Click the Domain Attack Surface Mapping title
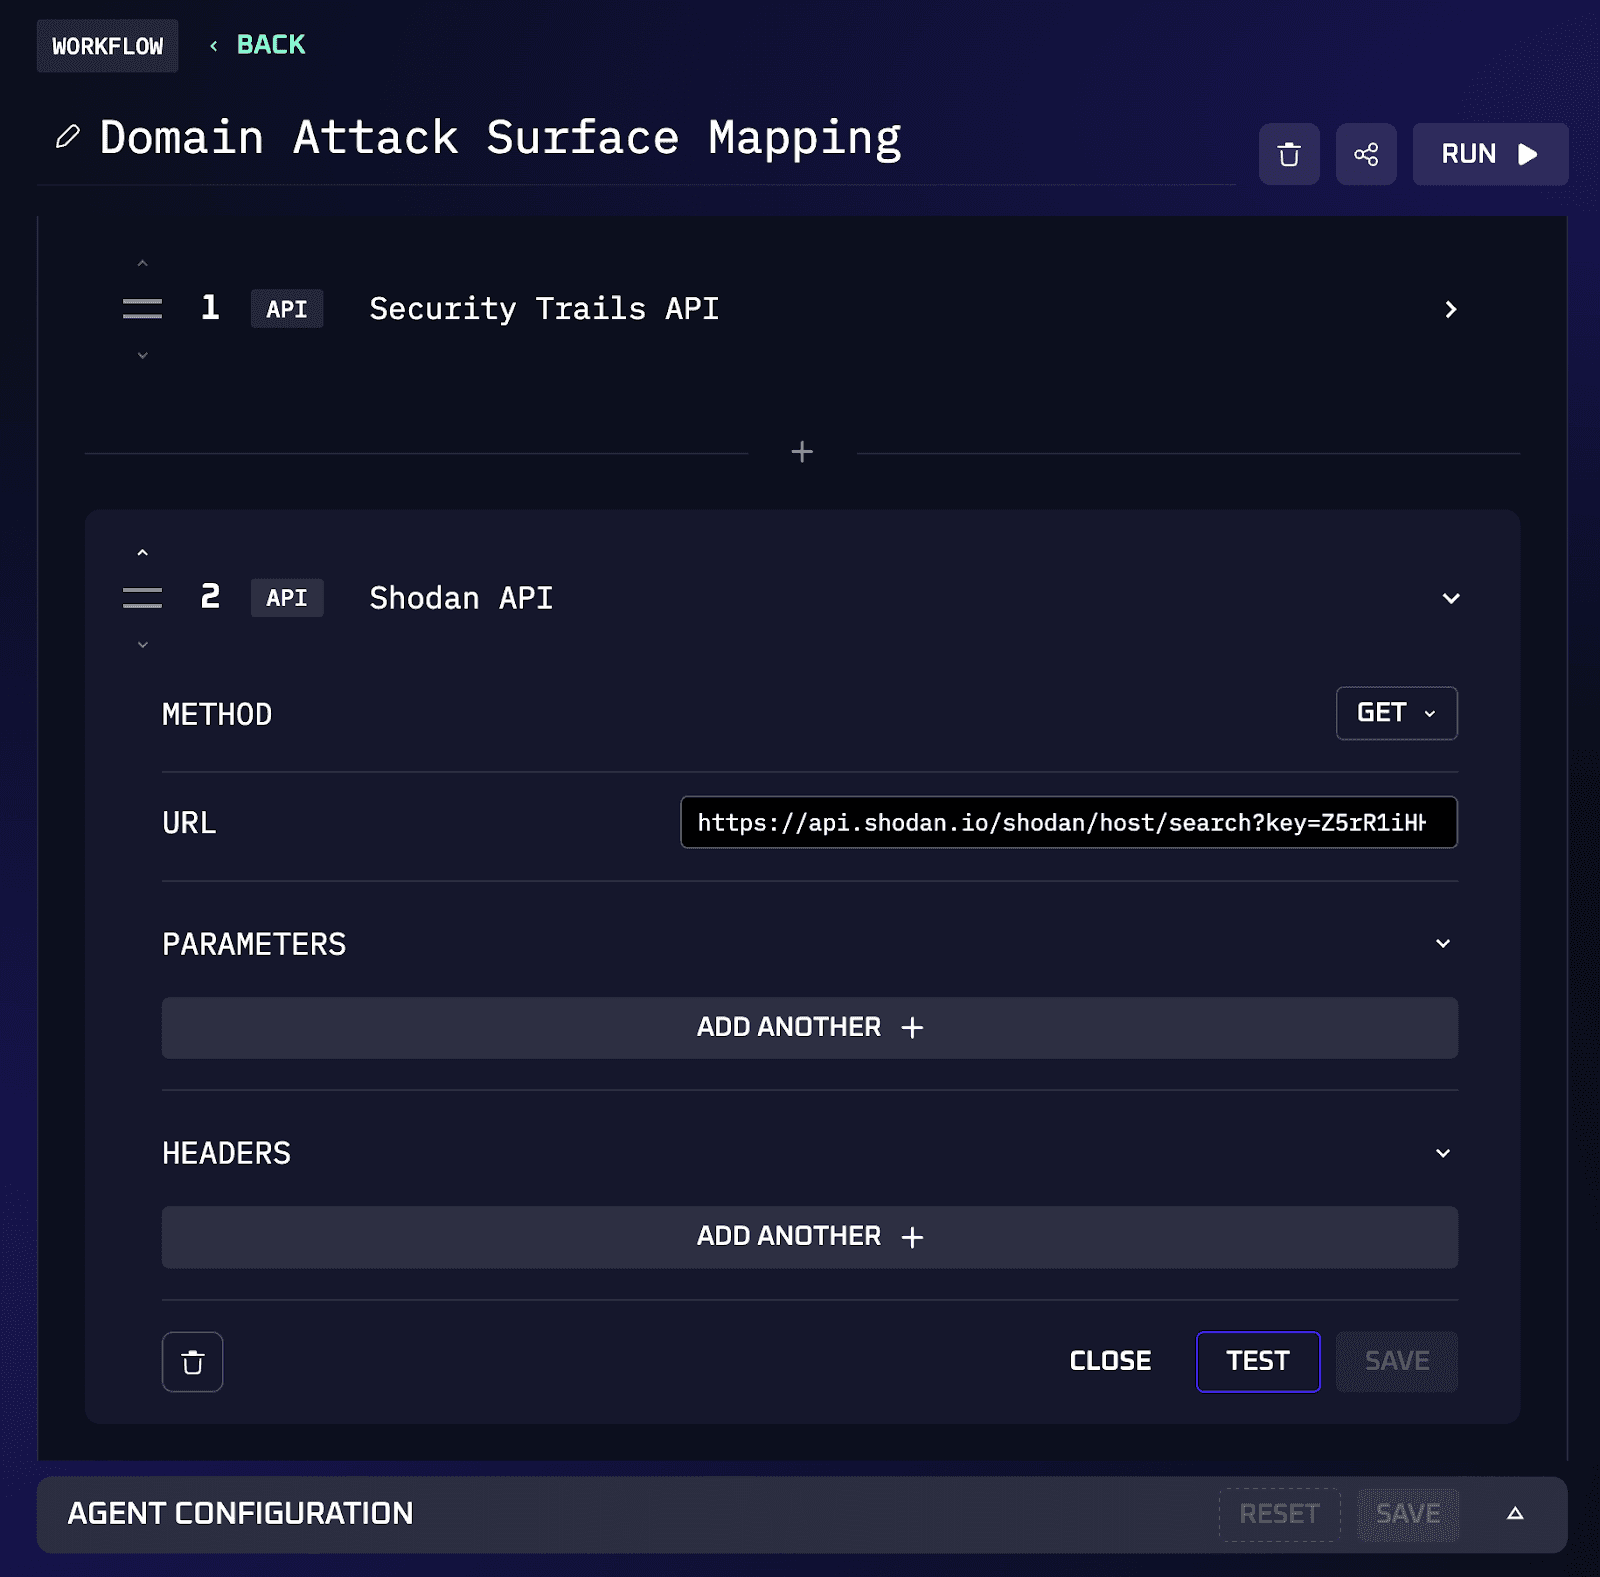The height and width of the screenshot is (1577, 1600). click(x=500, y=138)
